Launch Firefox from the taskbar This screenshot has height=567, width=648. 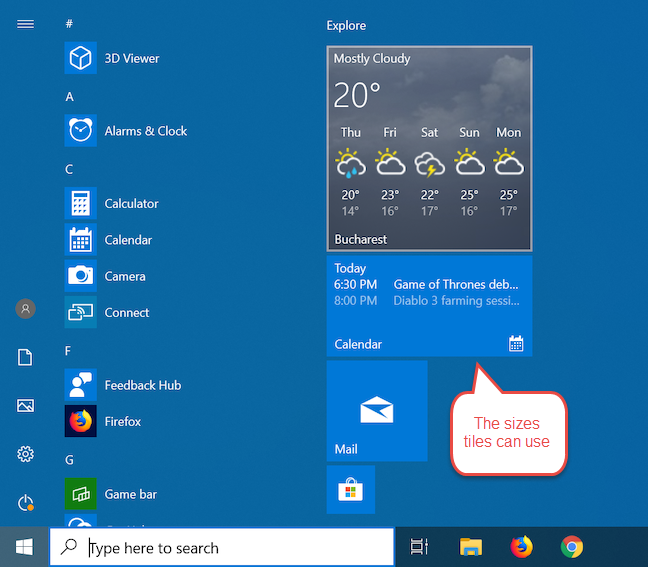pyautogui.click(x=522, y=547)
